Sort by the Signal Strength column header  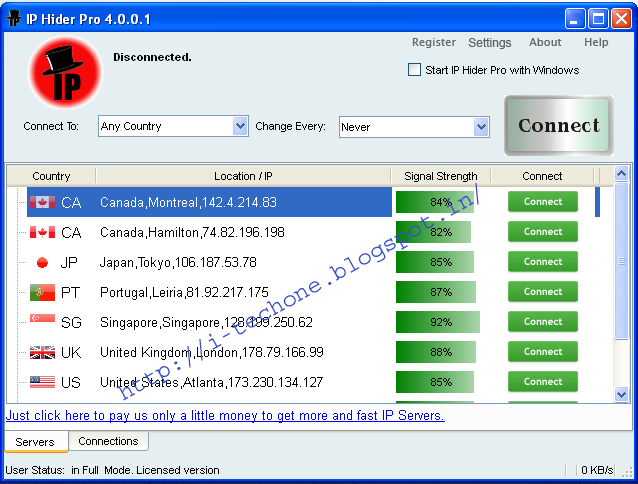coord(441,176)
